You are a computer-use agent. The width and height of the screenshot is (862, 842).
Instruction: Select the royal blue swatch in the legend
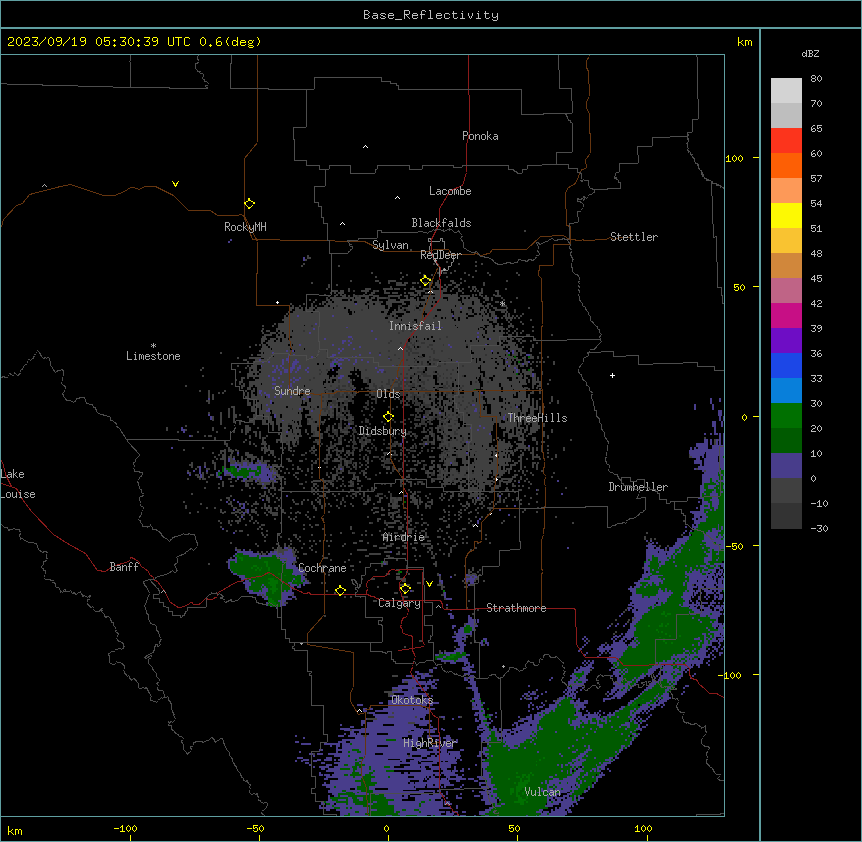(x=786, y=365)
